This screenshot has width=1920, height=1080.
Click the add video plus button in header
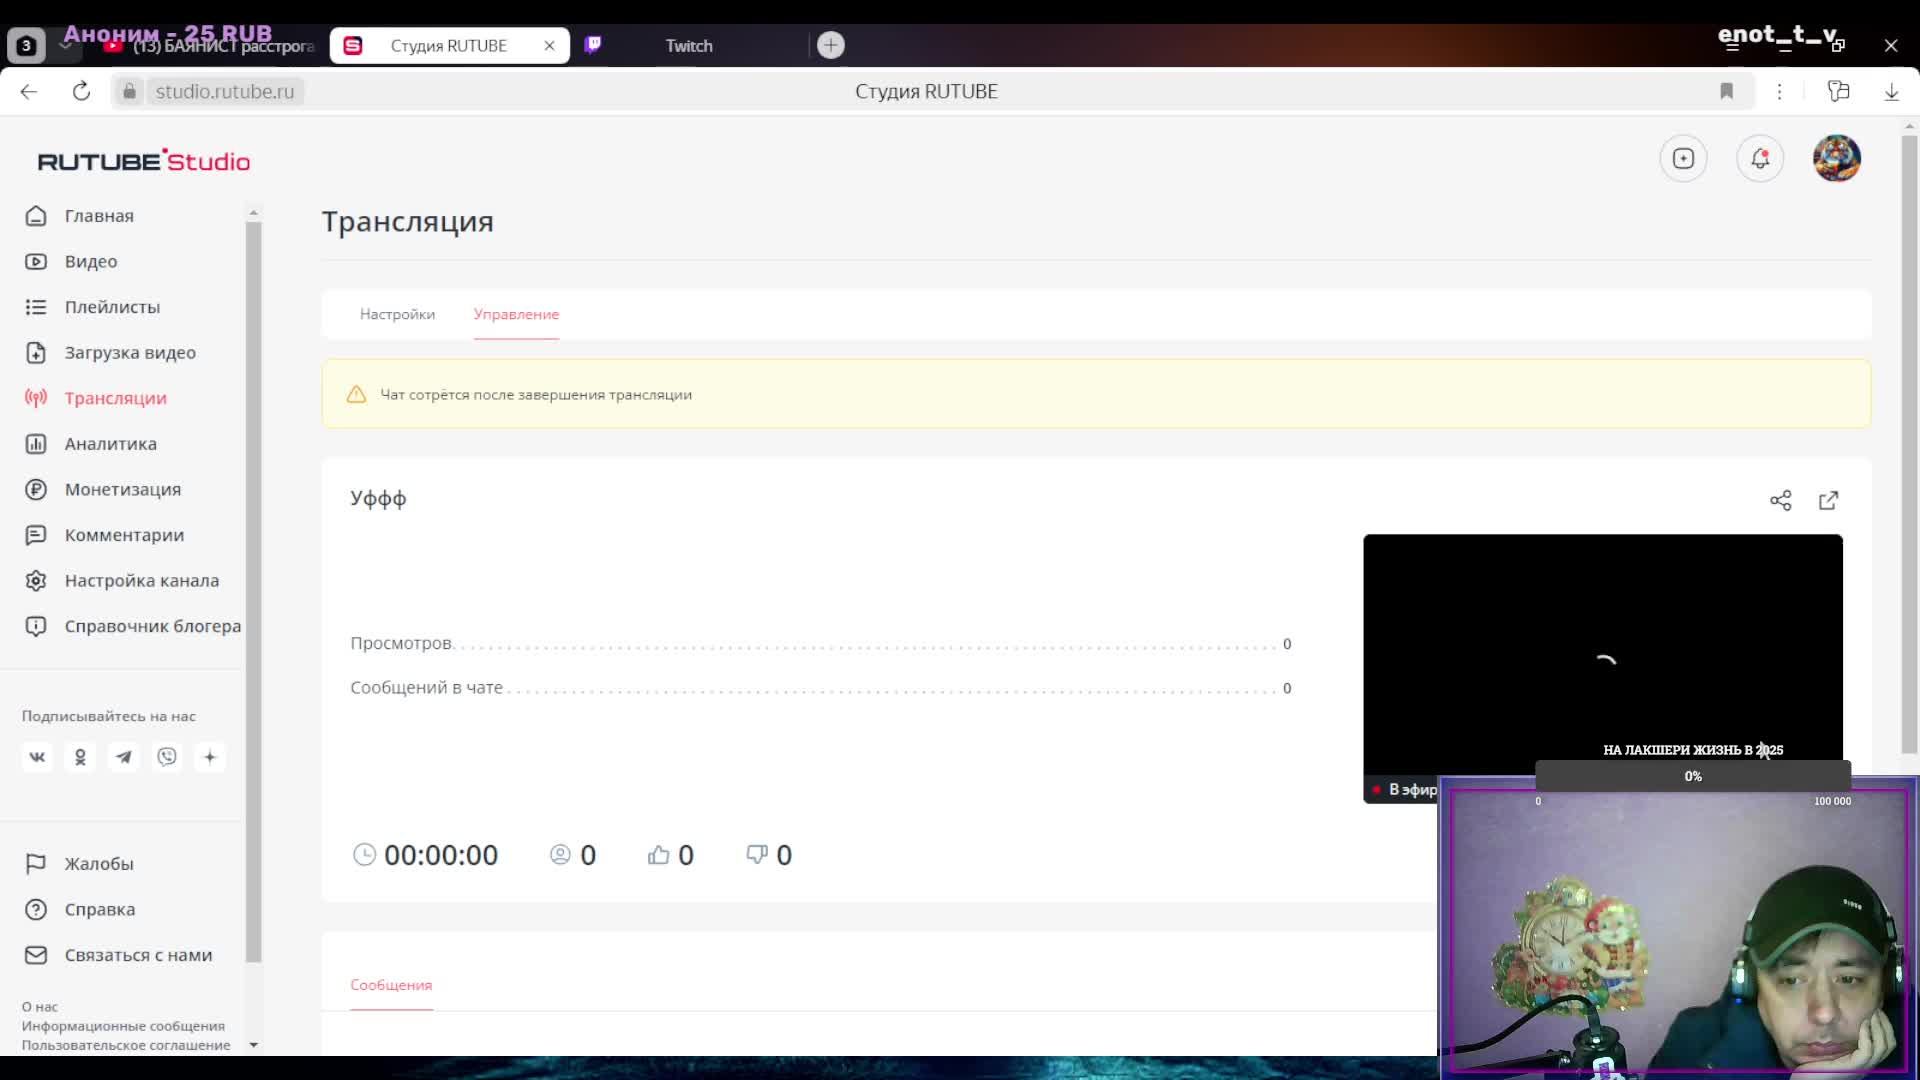point(1684,158)
